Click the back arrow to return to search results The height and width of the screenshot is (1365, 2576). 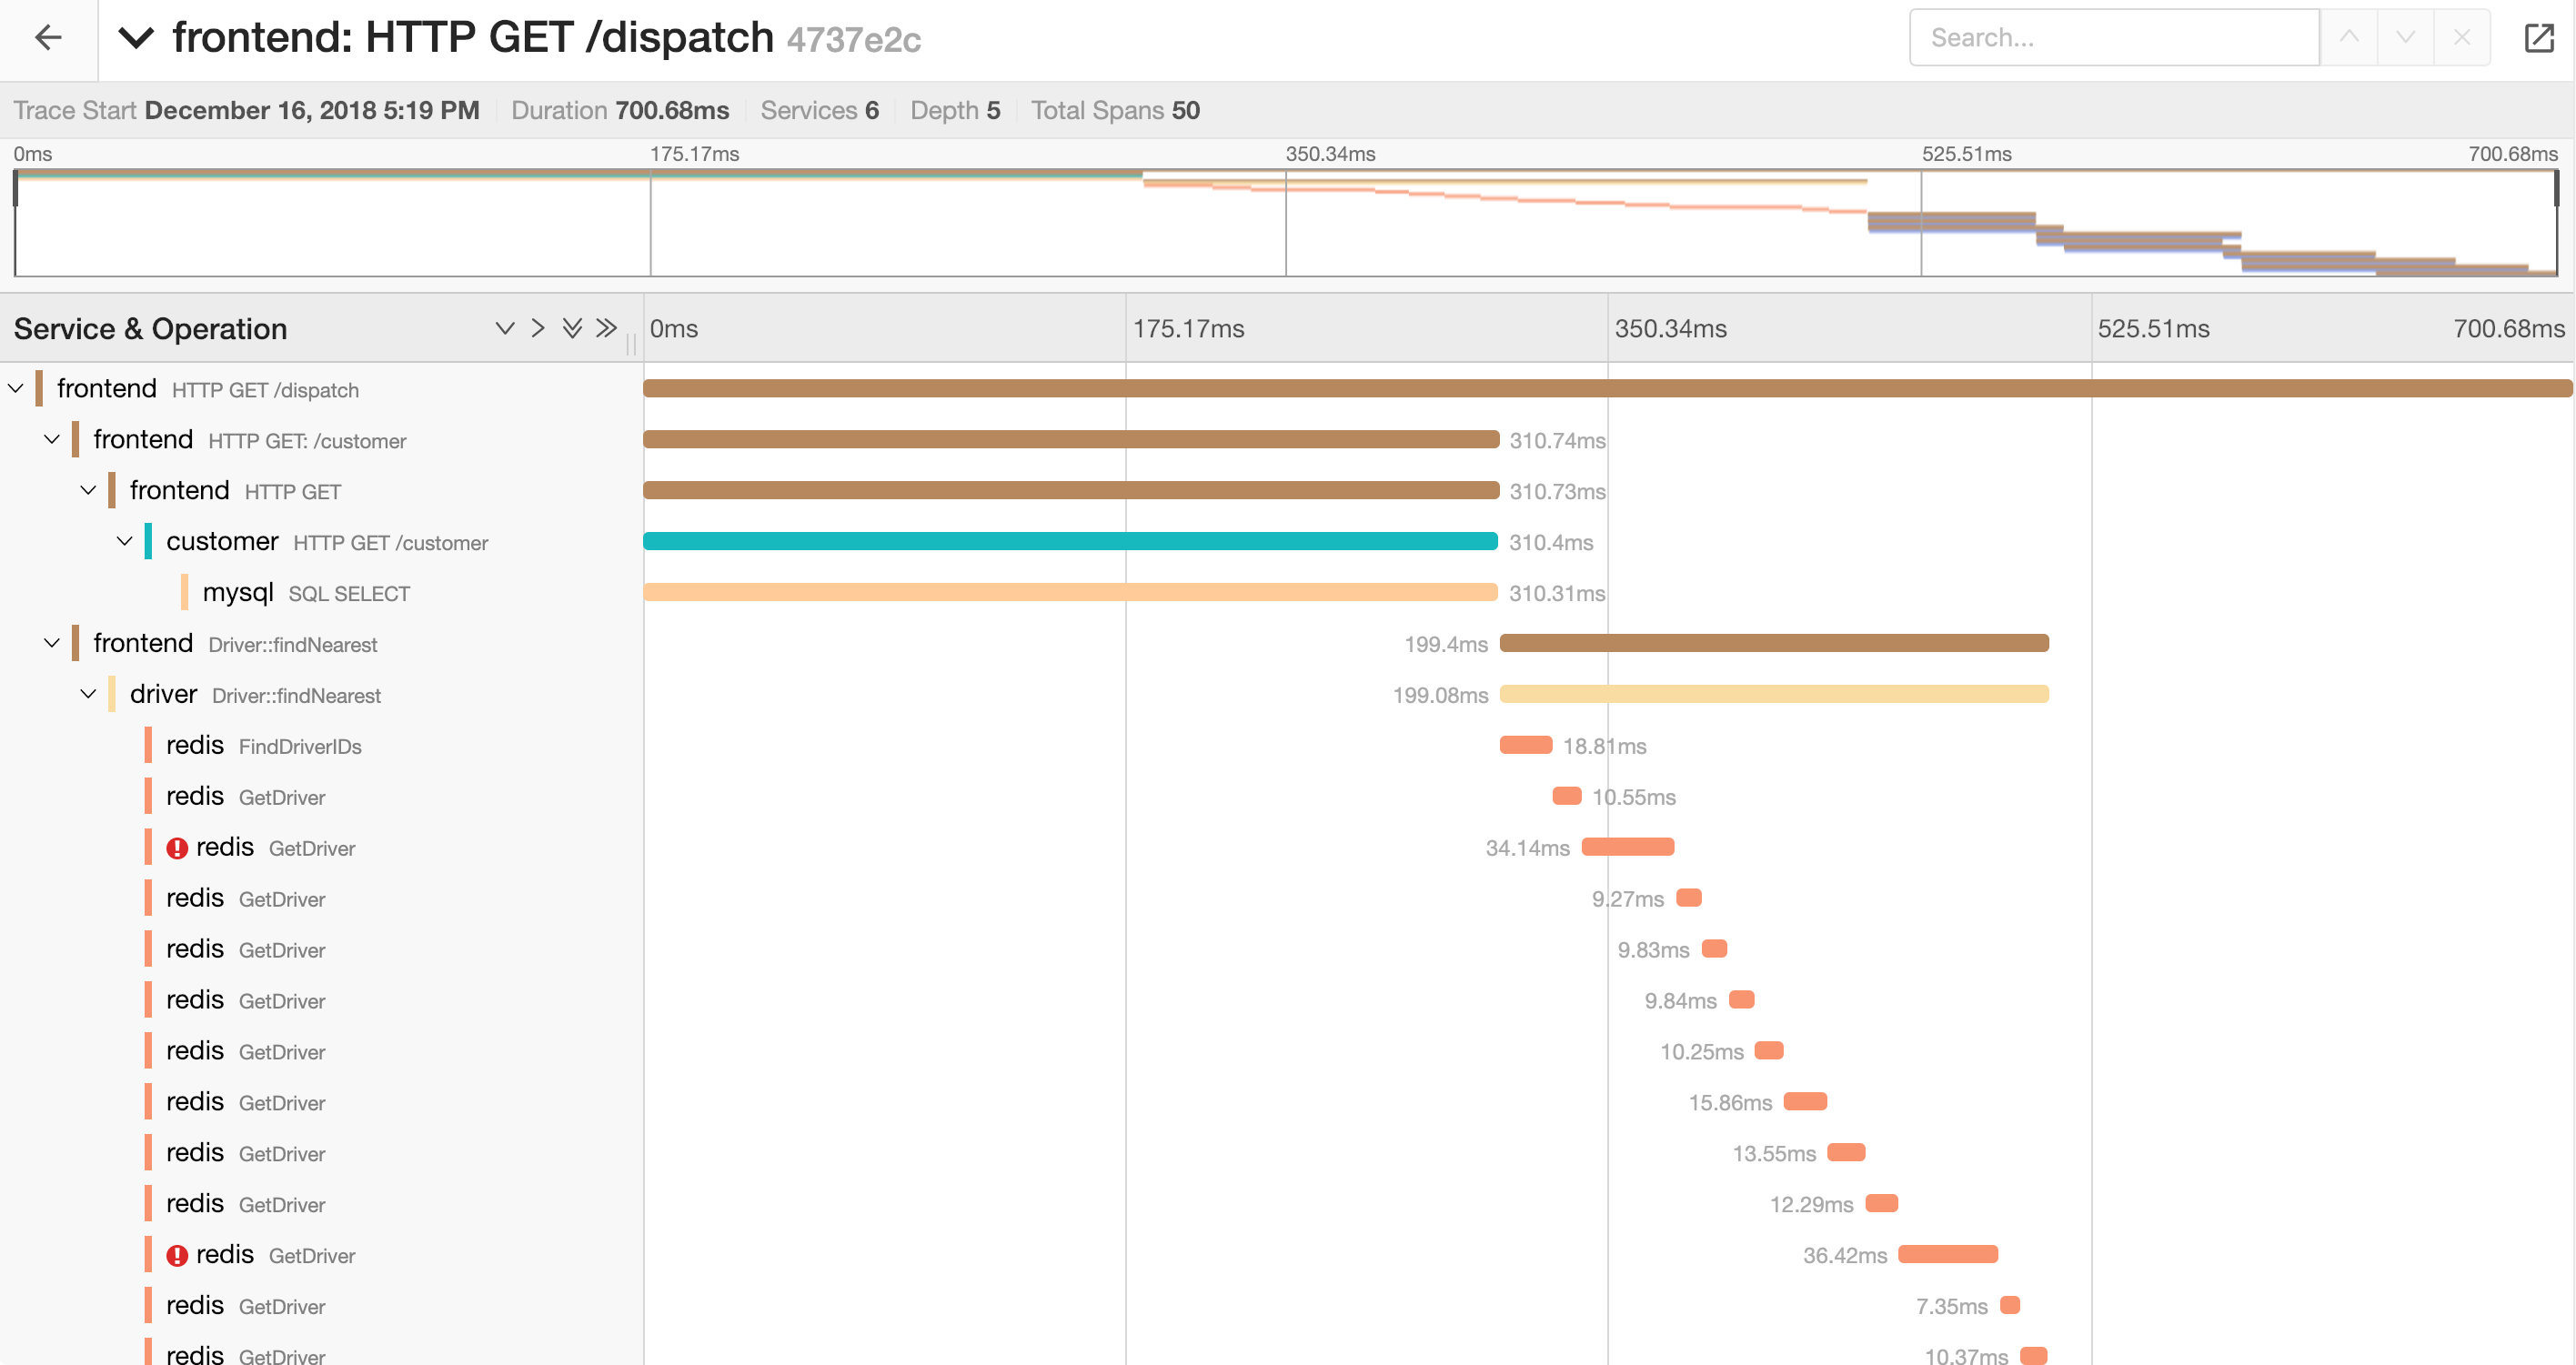(x=48, y=37)
